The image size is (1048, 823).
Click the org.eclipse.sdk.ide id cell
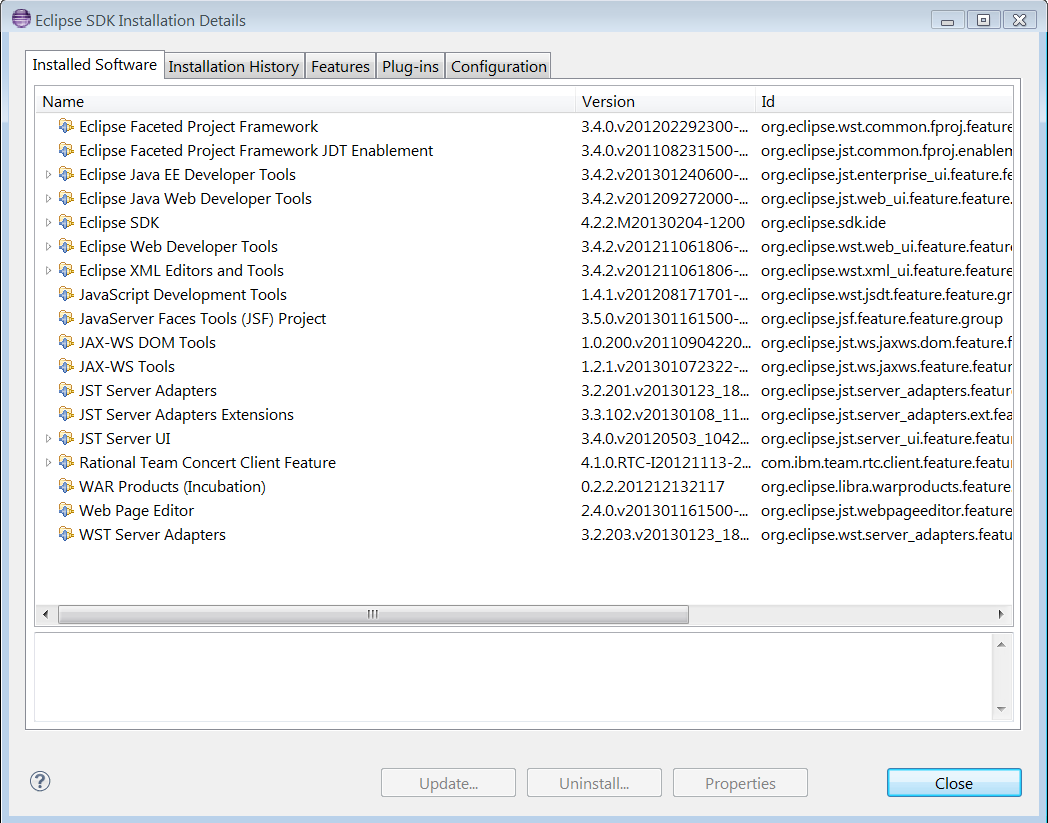pos(823,223)
